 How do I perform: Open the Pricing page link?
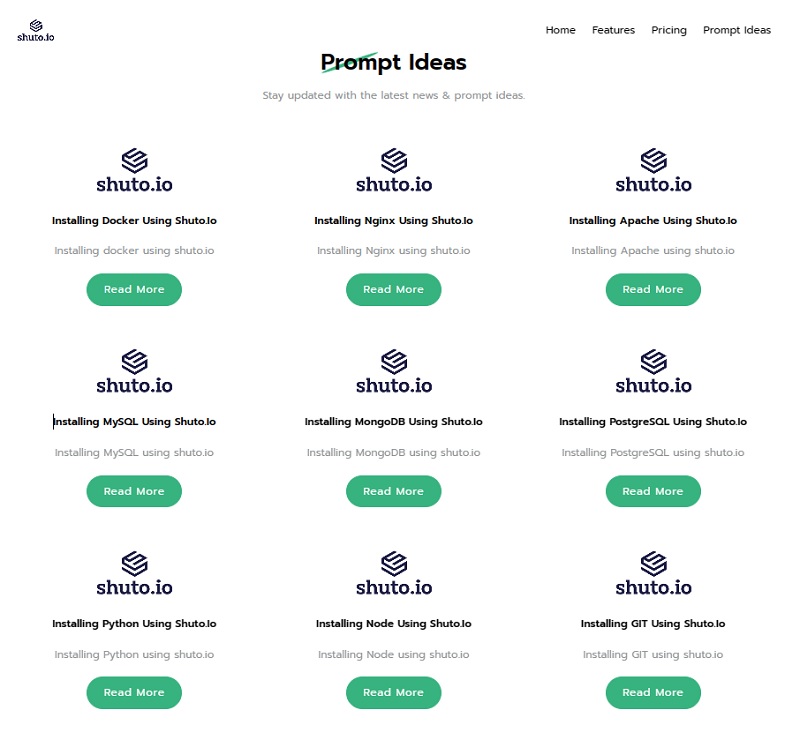pyautogui.click(x=669, y=30)
